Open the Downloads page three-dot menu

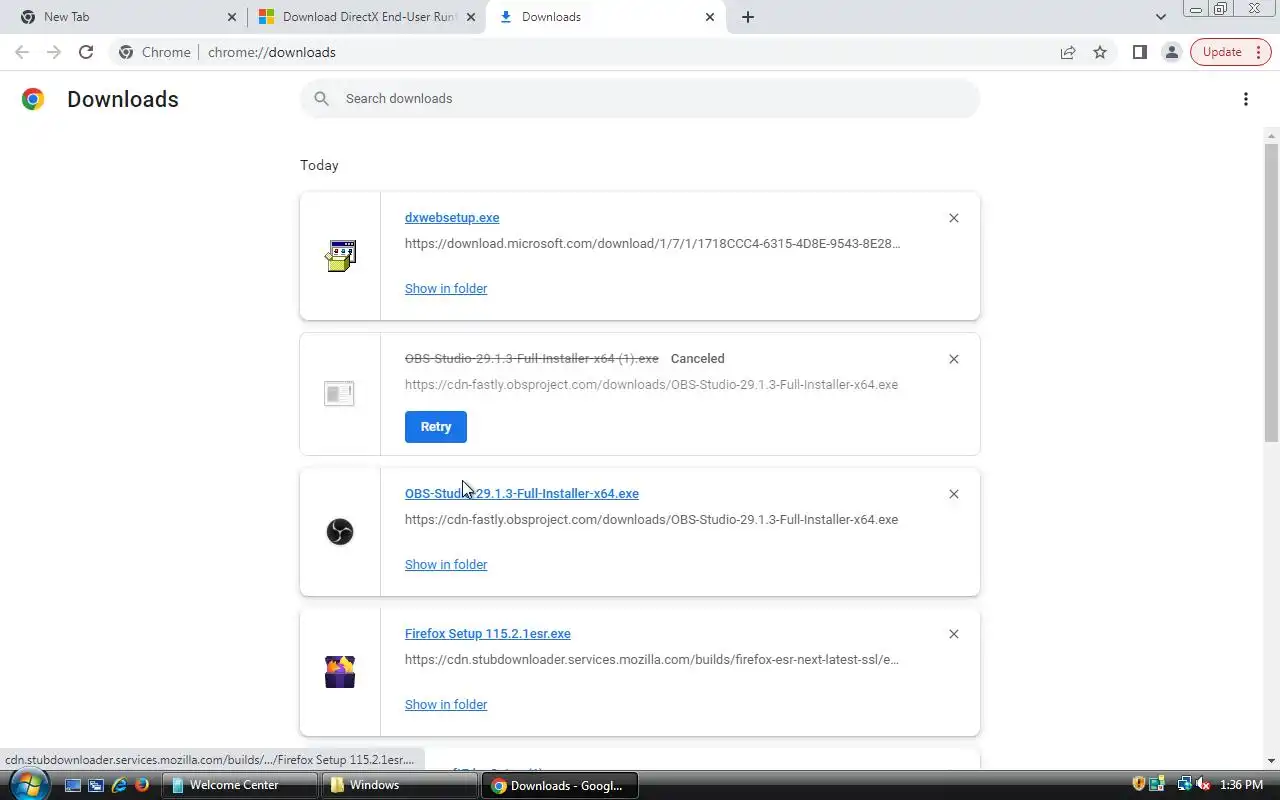(1245, 99)
